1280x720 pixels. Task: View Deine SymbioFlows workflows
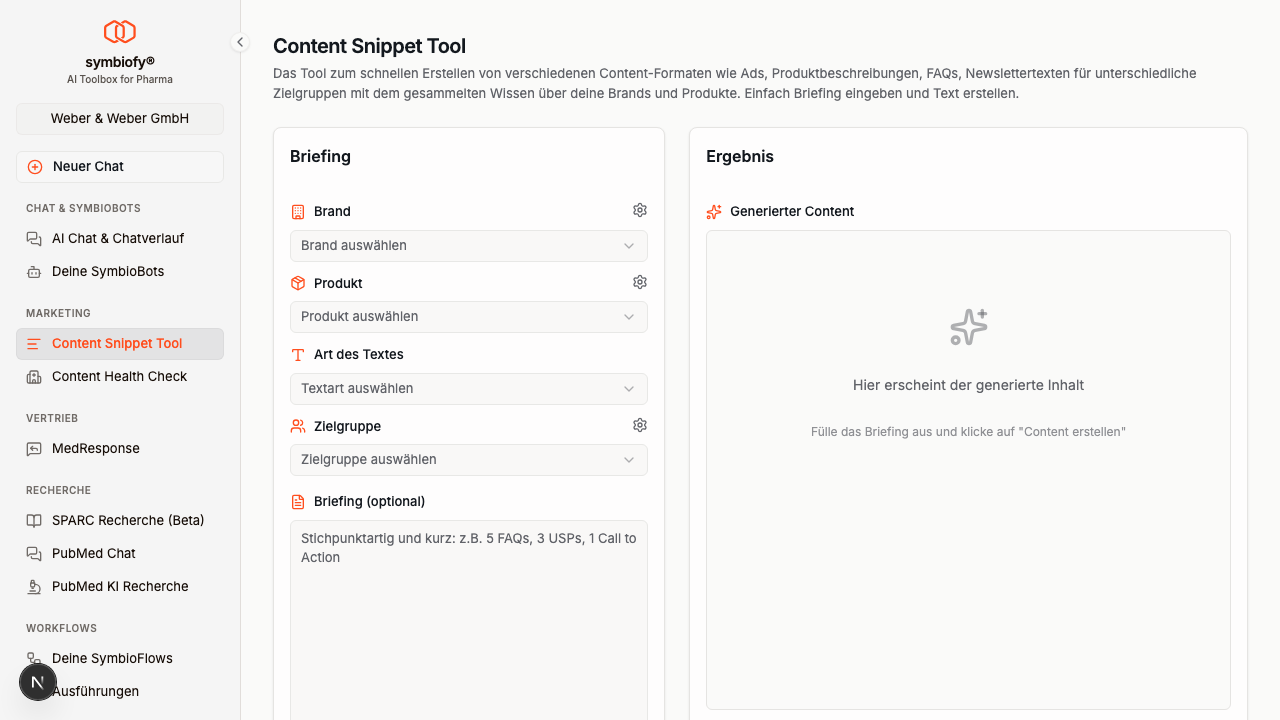coord(111,658)
